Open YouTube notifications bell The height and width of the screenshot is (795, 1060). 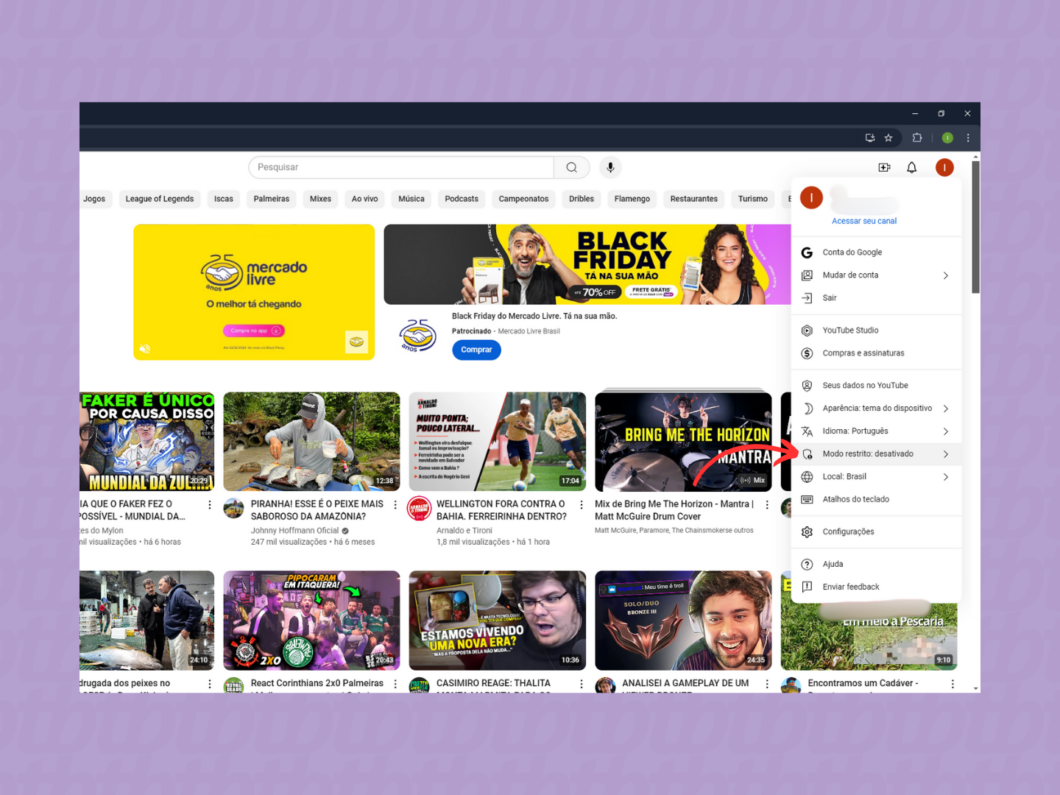[x=911, y=167]
